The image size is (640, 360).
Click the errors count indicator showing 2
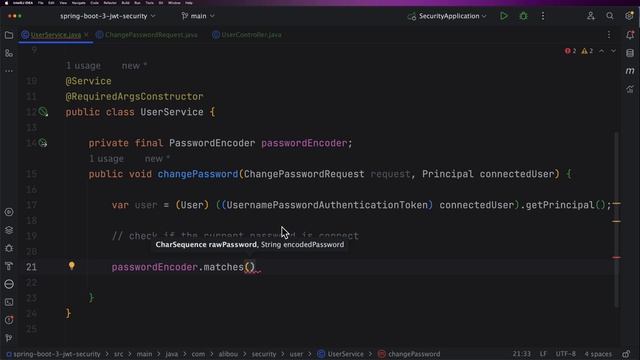tap(571, 51)
